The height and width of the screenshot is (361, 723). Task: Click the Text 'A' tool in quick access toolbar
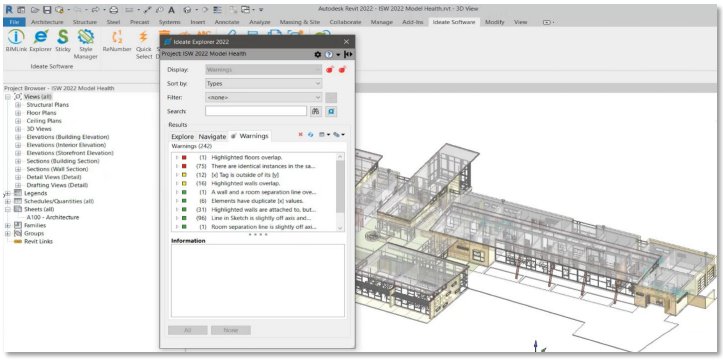click(171, 9)
